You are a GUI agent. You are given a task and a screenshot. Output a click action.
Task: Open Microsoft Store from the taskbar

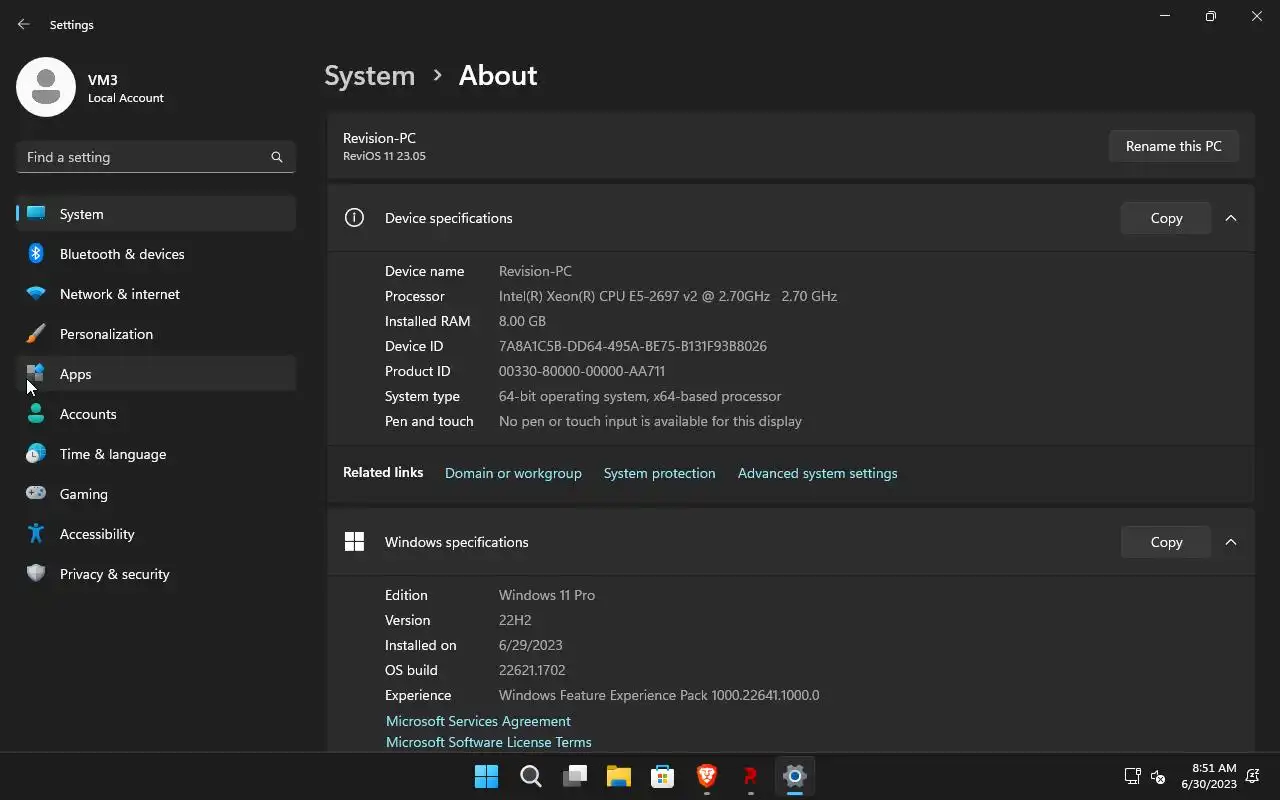tap(662, 776)
